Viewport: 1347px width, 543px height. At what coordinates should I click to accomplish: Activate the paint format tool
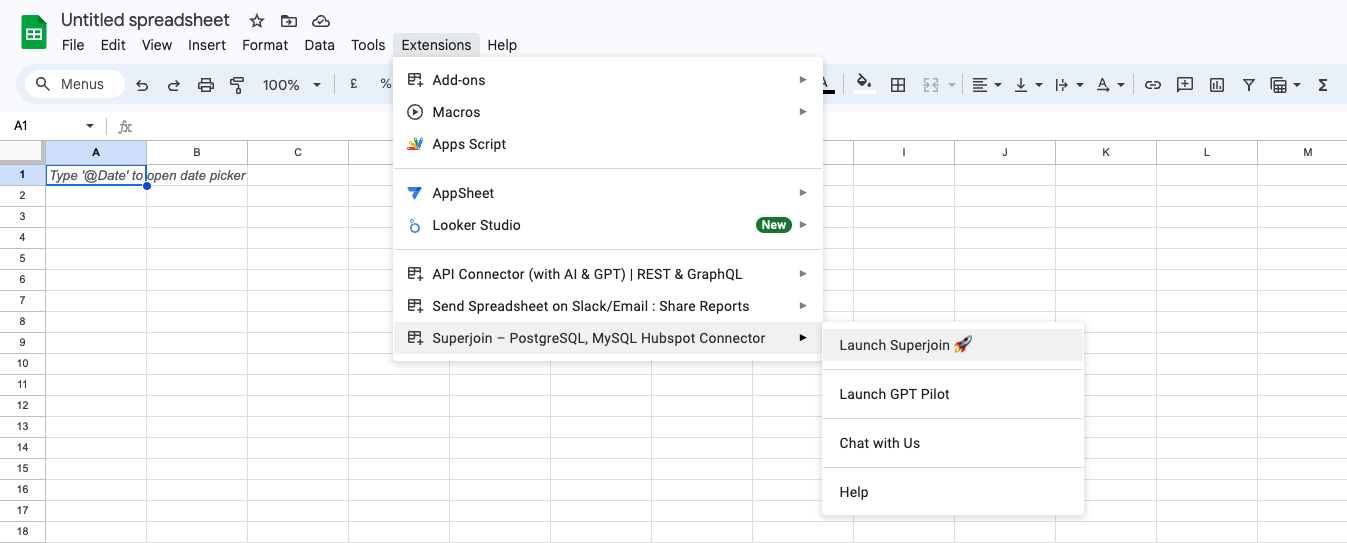[x=237, y=85]
